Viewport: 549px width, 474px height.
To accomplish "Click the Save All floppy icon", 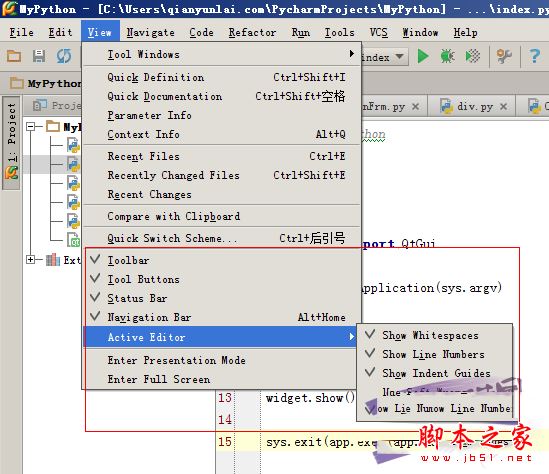I will click(x=39, y=56).
